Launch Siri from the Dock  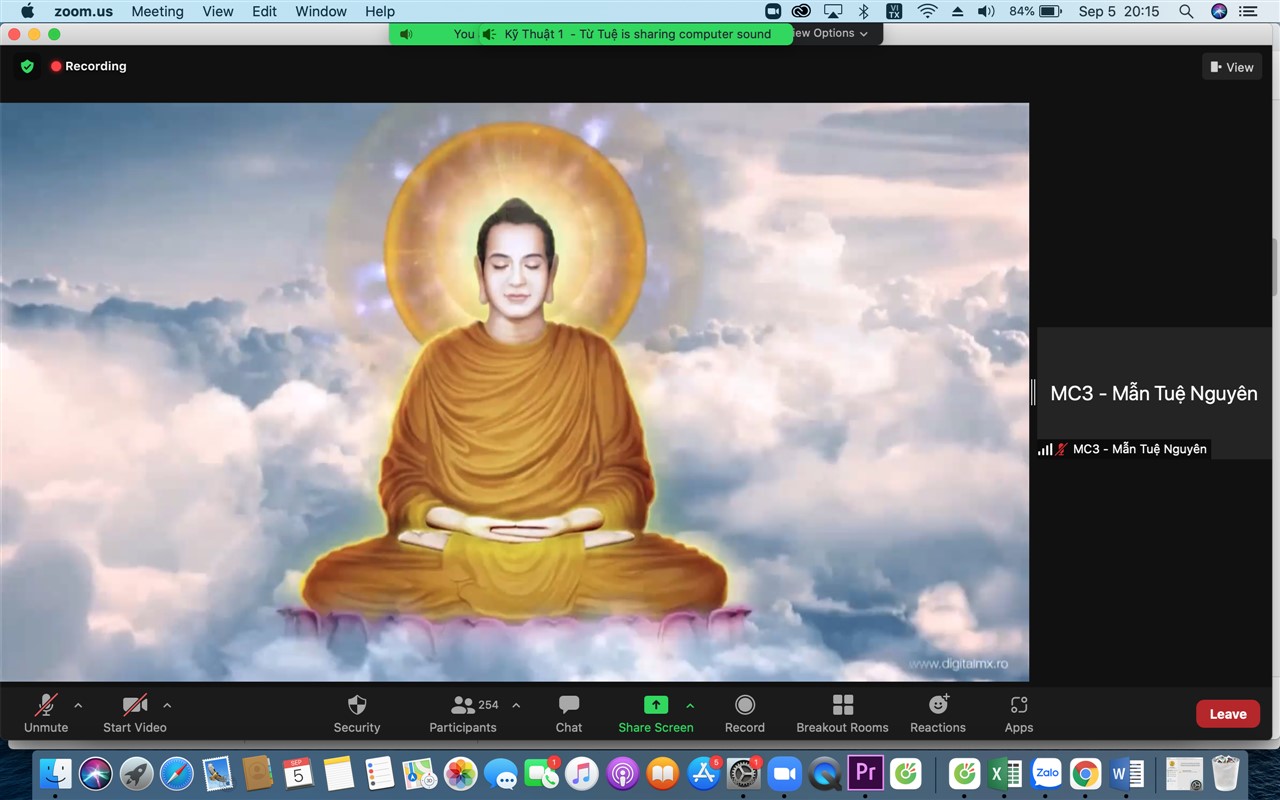coord(96,773)
